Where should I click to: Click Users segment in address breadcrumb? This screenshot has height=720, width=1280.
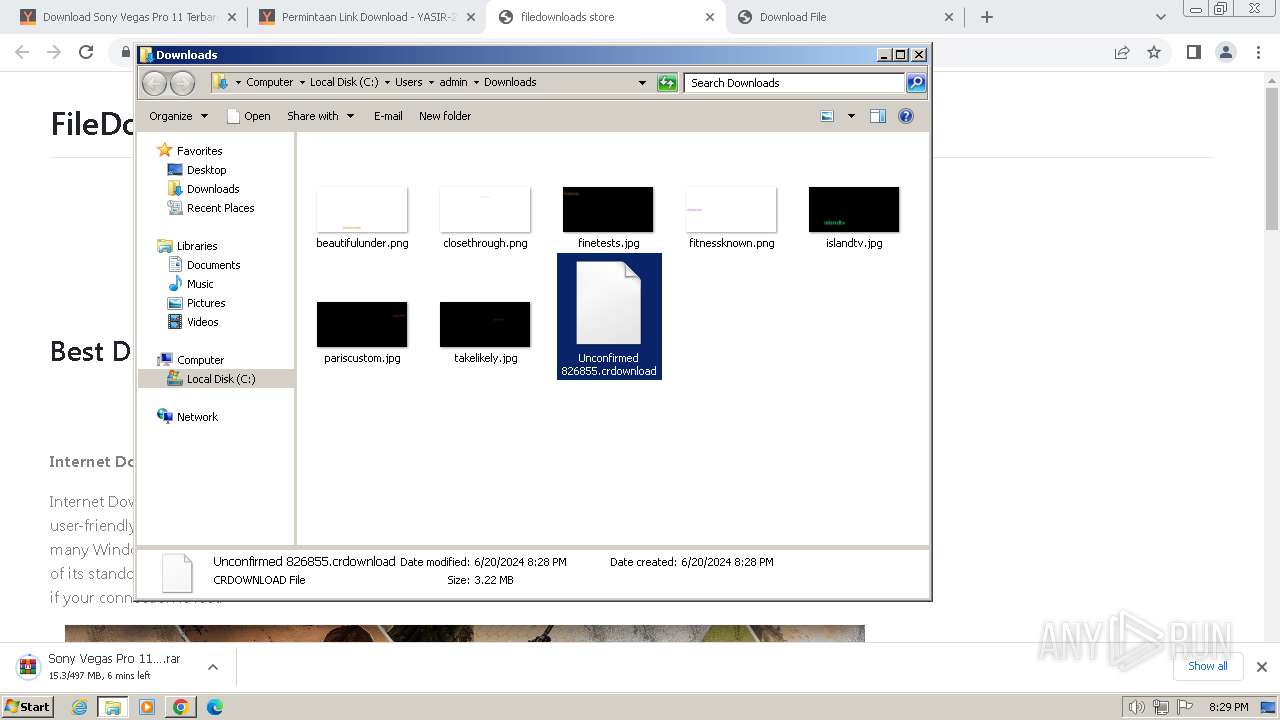click(408, 82)
